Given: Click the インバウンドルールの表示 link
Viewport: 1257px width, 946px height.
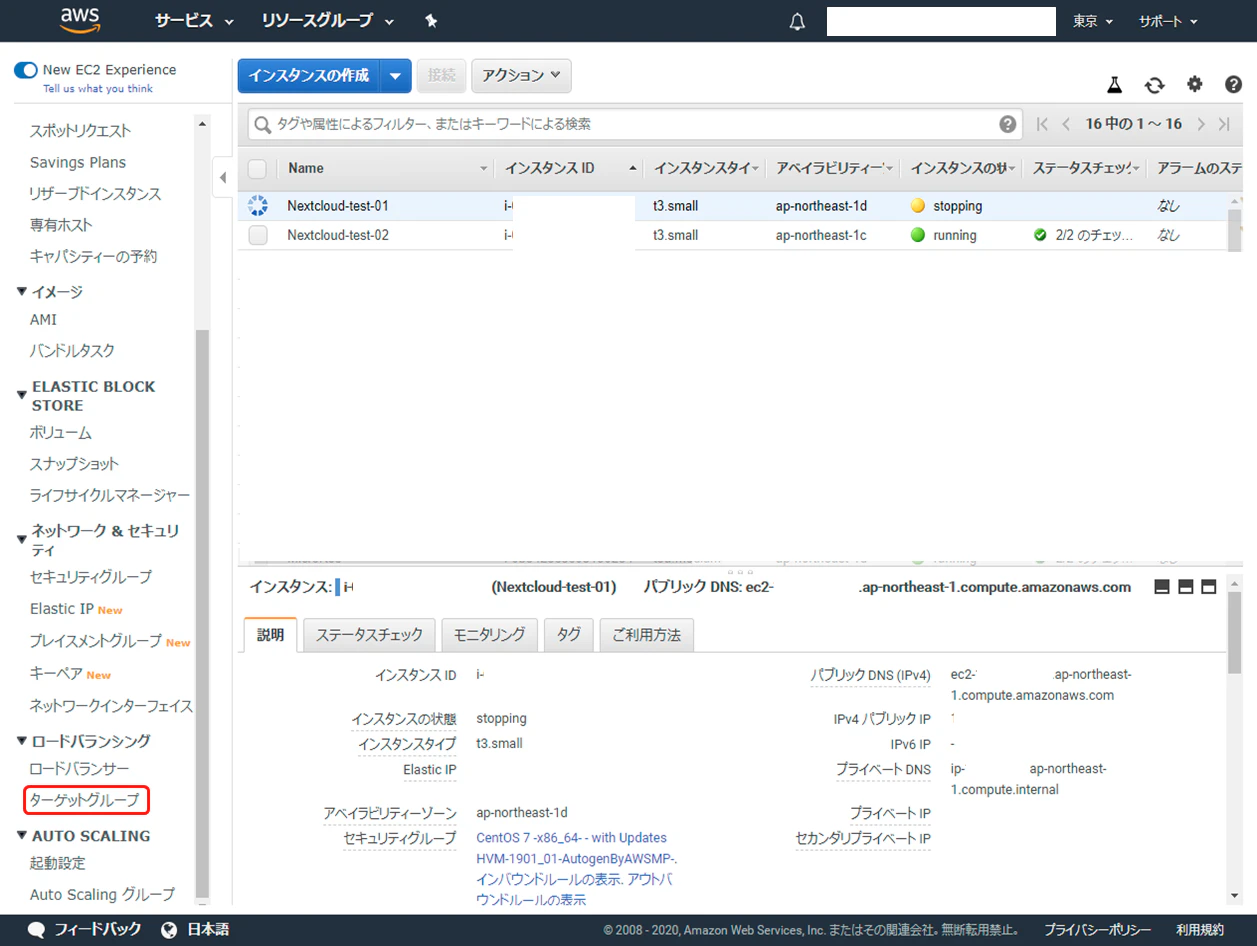Looking at the screenshot, I should click(549, 880).
